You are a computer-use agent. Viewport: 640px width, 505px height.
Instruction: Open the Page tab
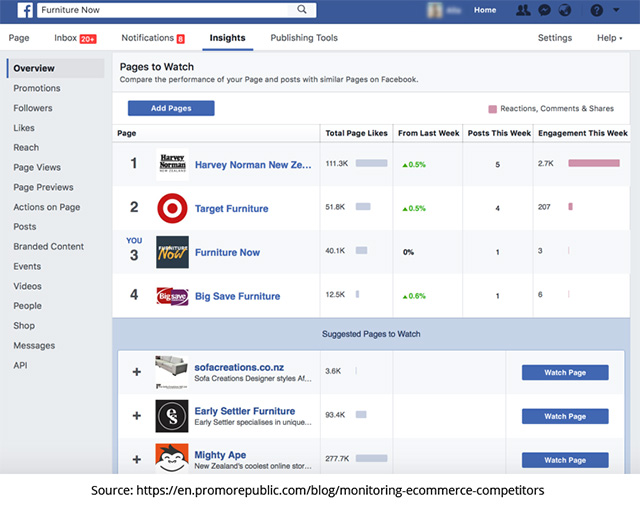click(x=19, y=38)
